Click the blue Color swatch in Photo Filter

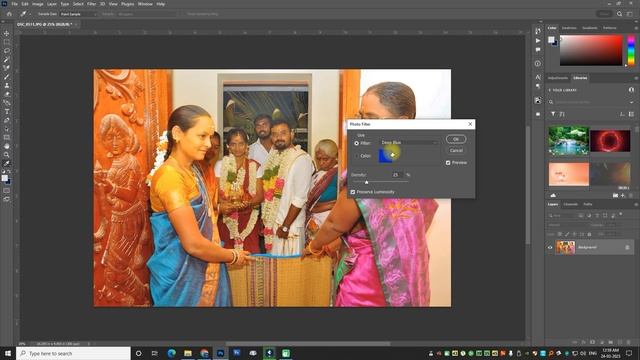click(387, 156)
